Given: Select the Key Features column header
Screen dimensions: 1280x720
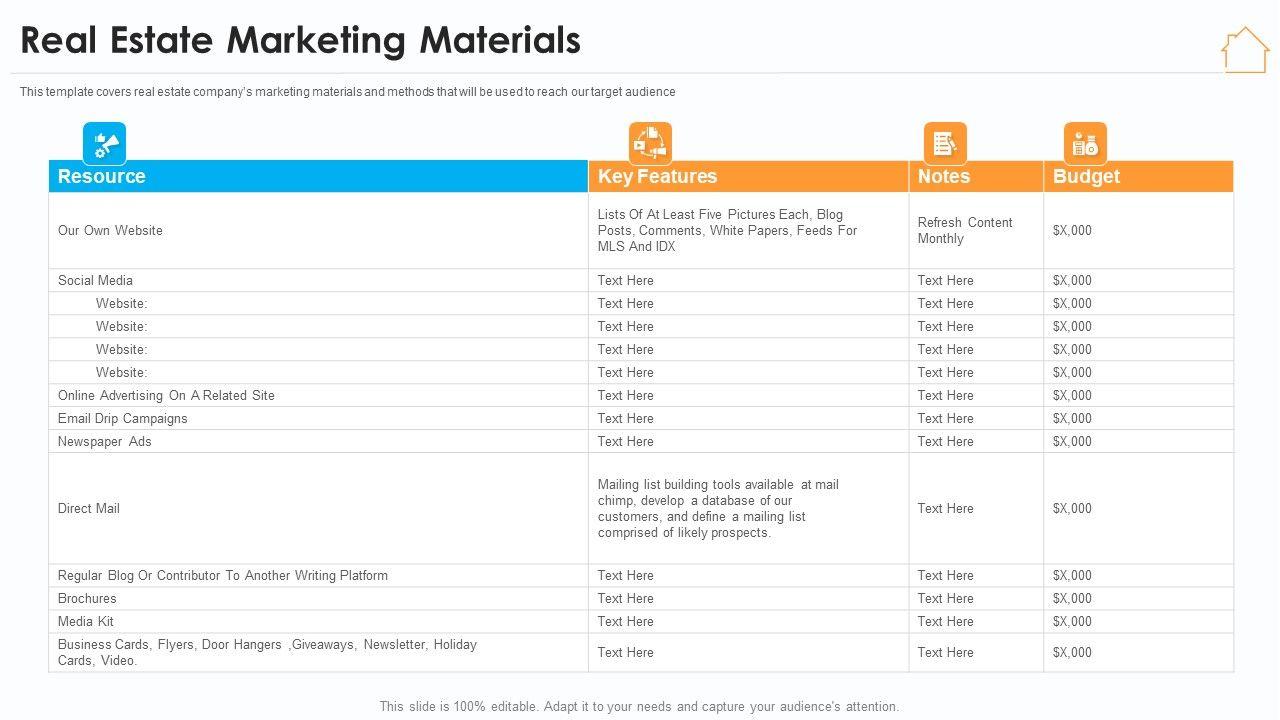Looking at the screenshot, I should [x=657, y=176].
